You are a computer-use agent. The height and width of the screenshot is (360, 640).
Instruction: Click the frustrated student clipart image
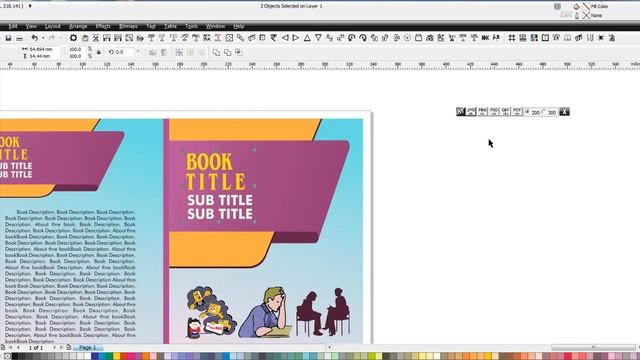click(x=265, y=312)
